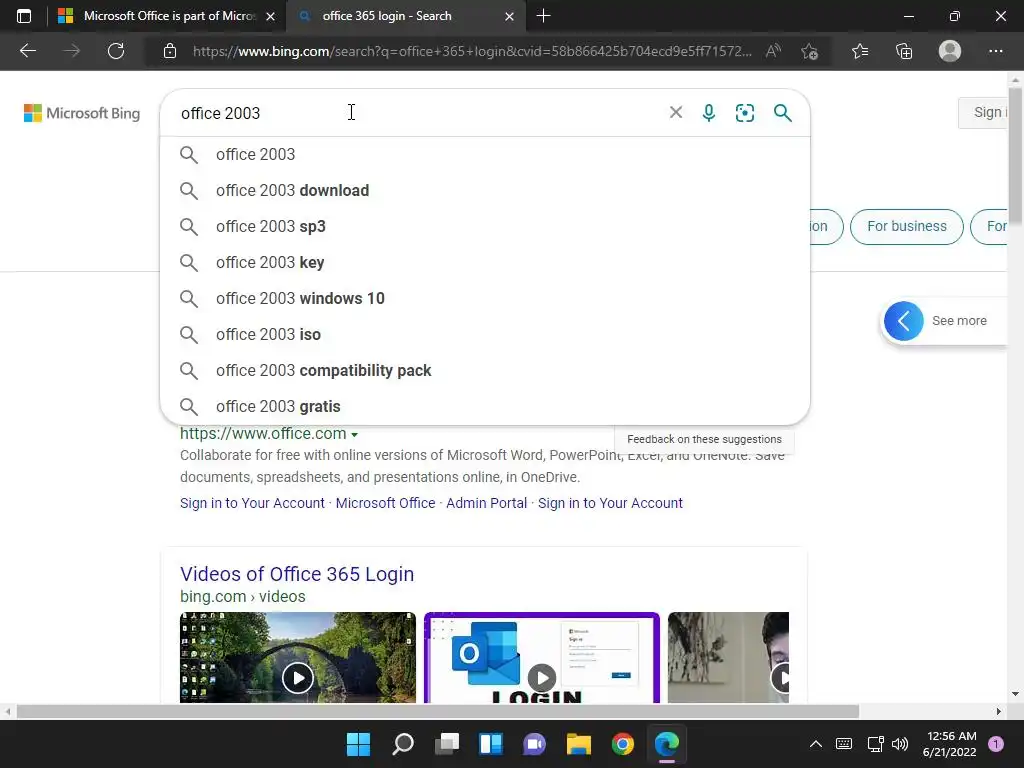Open Edge Settings and more menu
The width and height of the screenshot is (1024, 768).
click(995, 51)
